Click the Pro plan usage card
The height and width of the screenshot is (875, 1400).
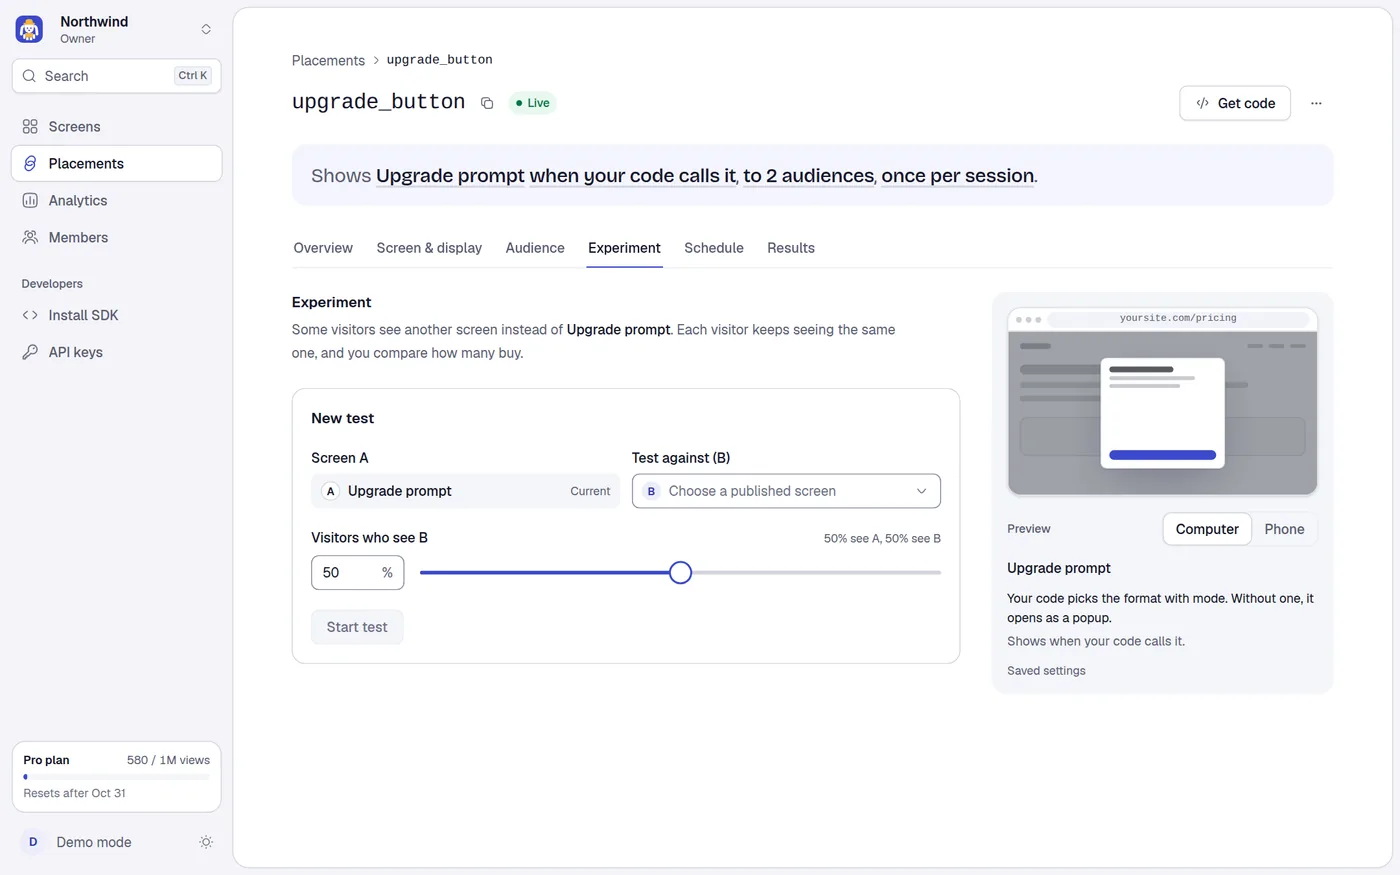[117, 777]
